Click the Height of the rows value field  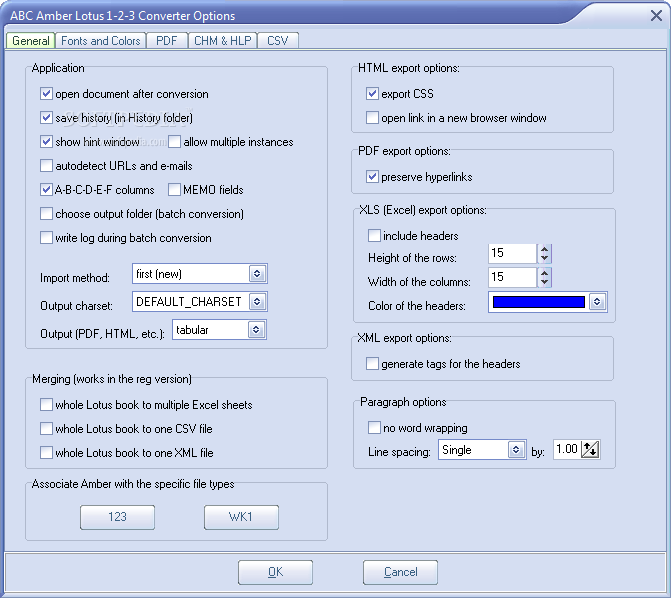pos(512,253)
